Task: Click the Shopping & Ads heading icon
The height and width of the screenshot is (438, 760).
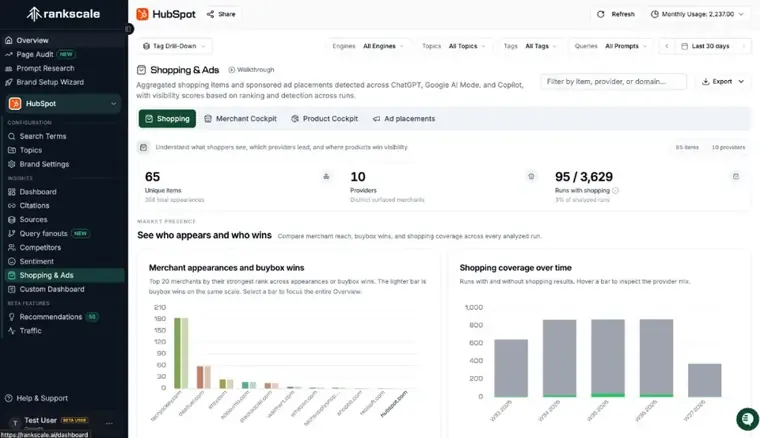Action: [x=141, y=70]
